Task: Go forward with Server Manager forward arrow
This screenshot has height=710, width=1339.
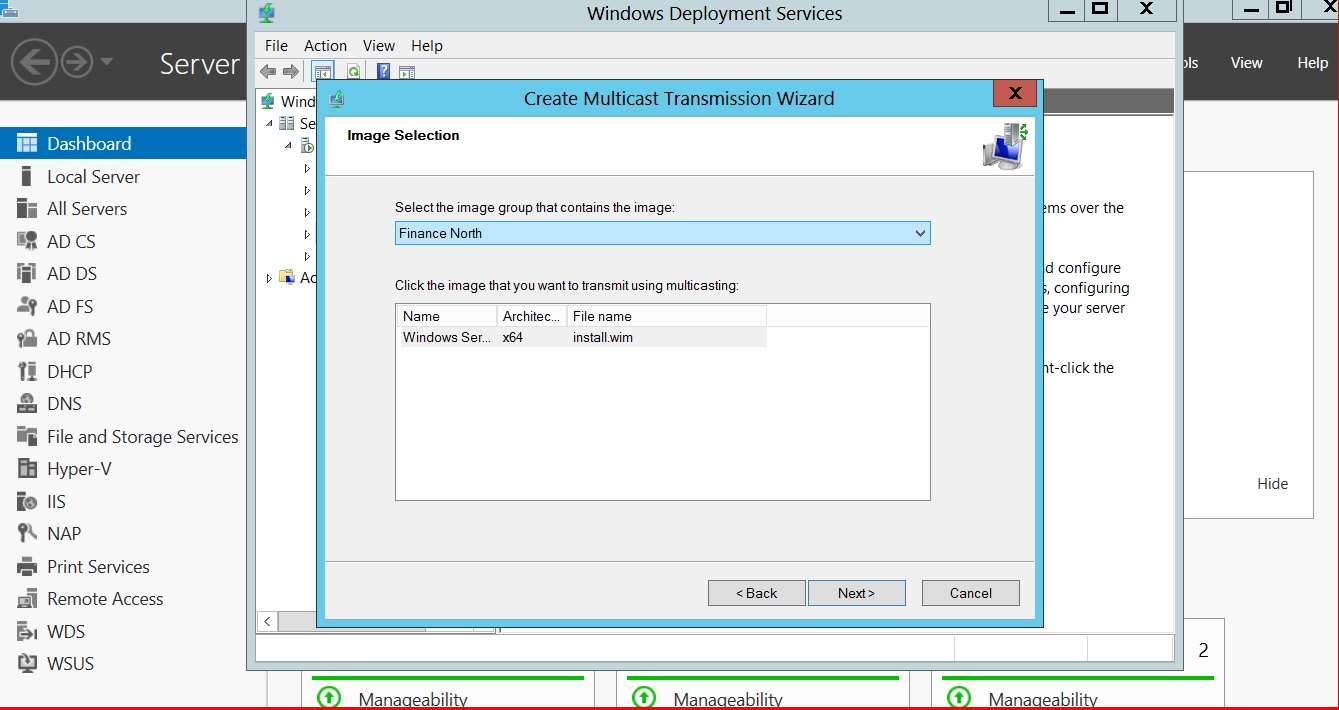Action: (77, 63)
